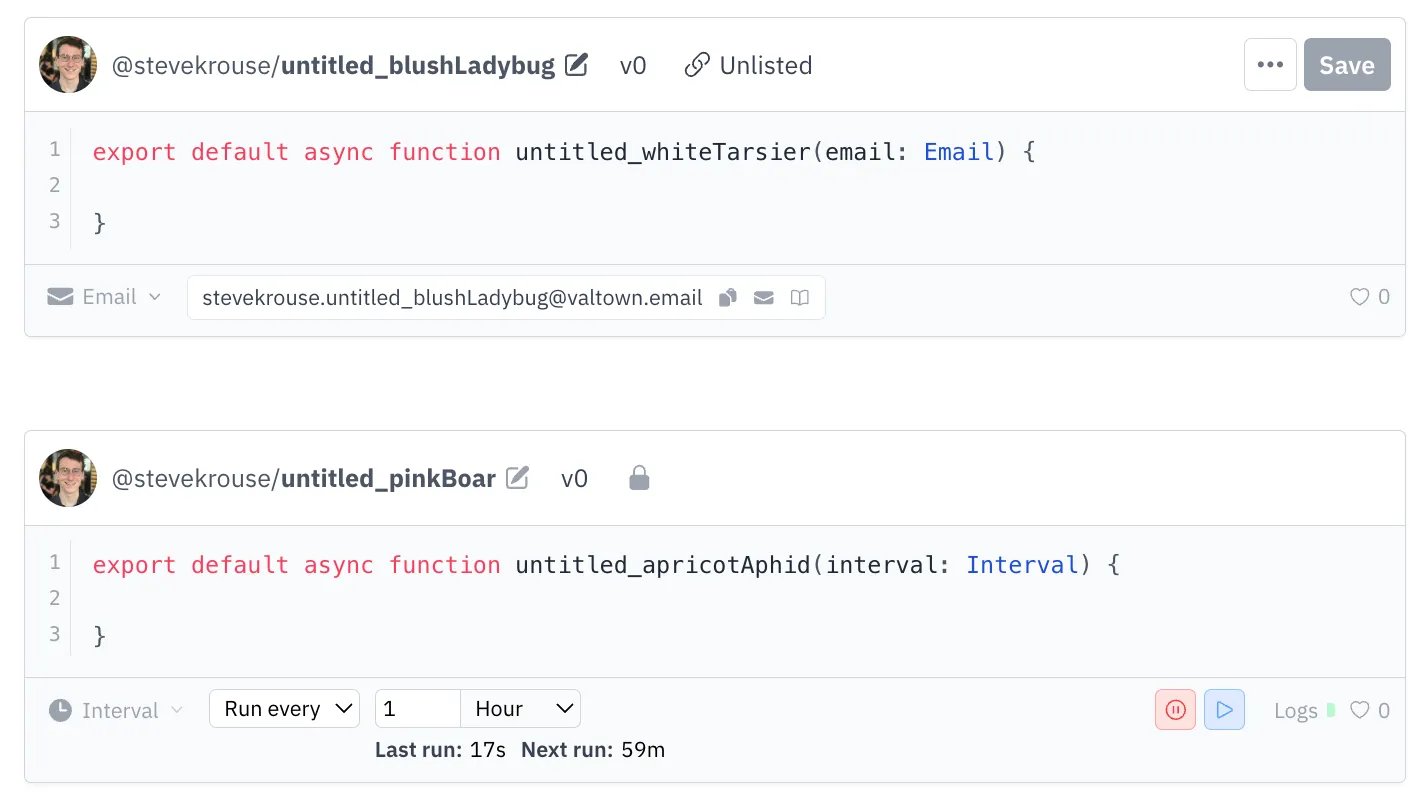Open the Interval val type dropdown
This screenshot has height=802, width=1428.
point(117,710)
